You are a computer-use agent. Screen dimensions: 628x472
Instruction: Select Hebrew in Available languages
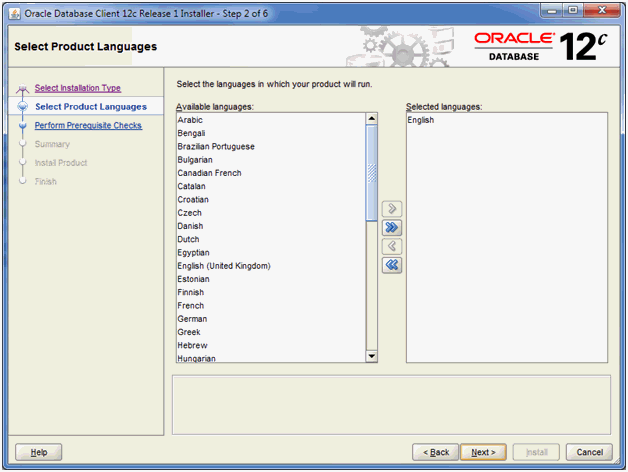pos(271,345)
